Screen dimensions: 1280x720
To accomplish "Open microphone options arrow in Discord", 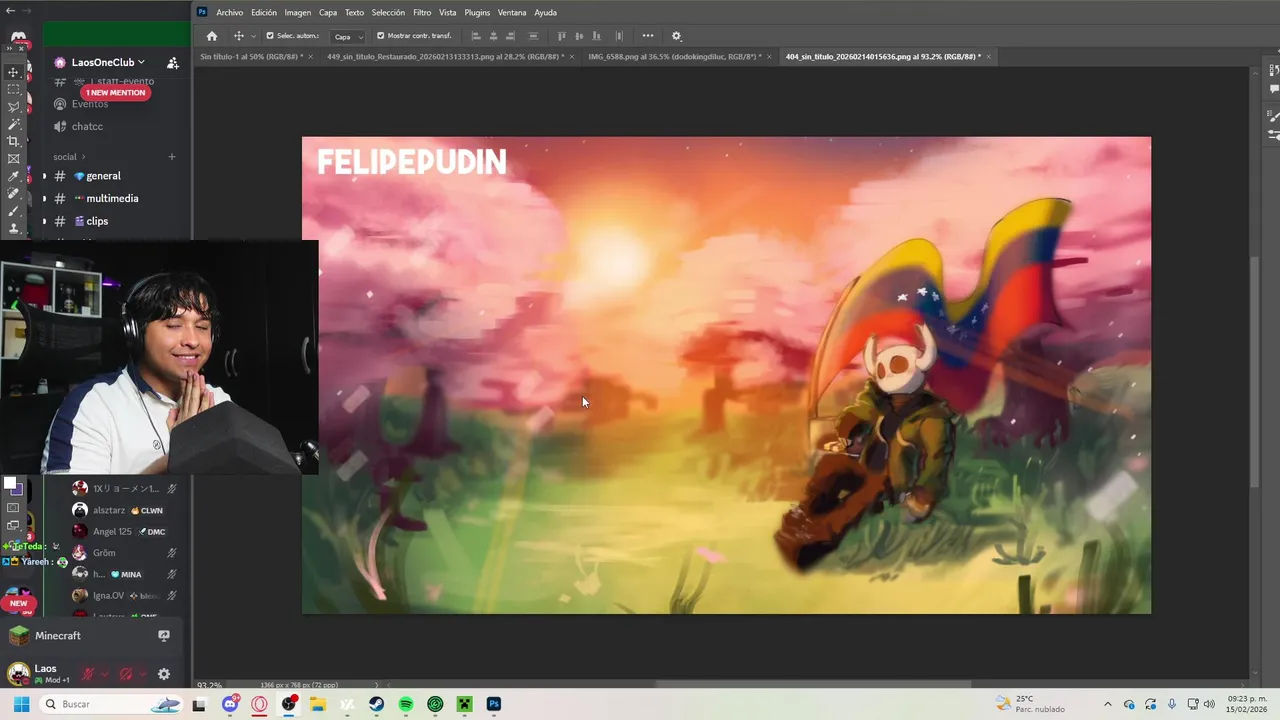I will 104,674.
